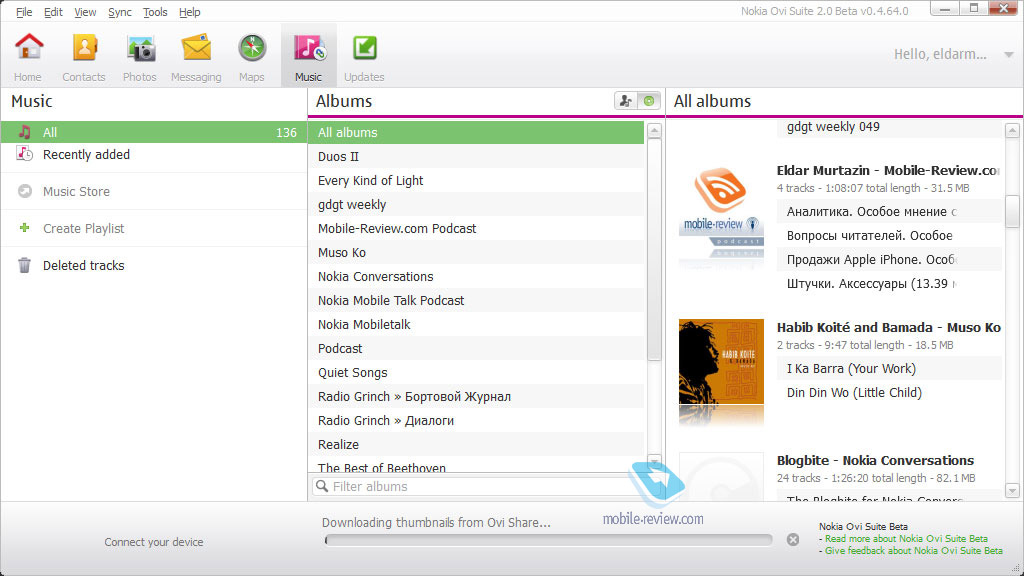Select the 'Podcast' album entry
Viewport: 1024px width, 576px height.
tap(476, 349)
